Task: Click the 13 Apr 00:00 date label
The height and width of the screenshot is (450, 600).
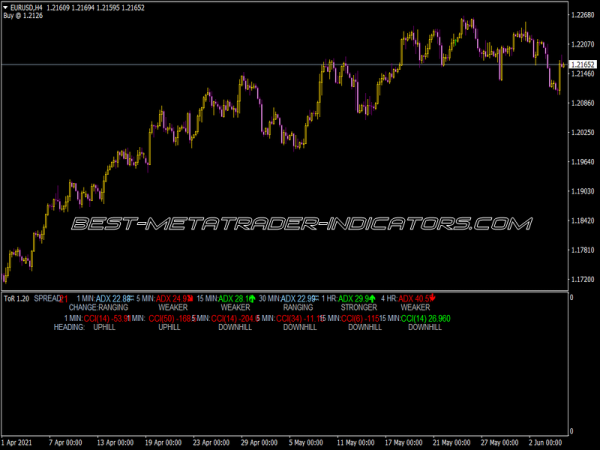Action: (x=115, y=443)
